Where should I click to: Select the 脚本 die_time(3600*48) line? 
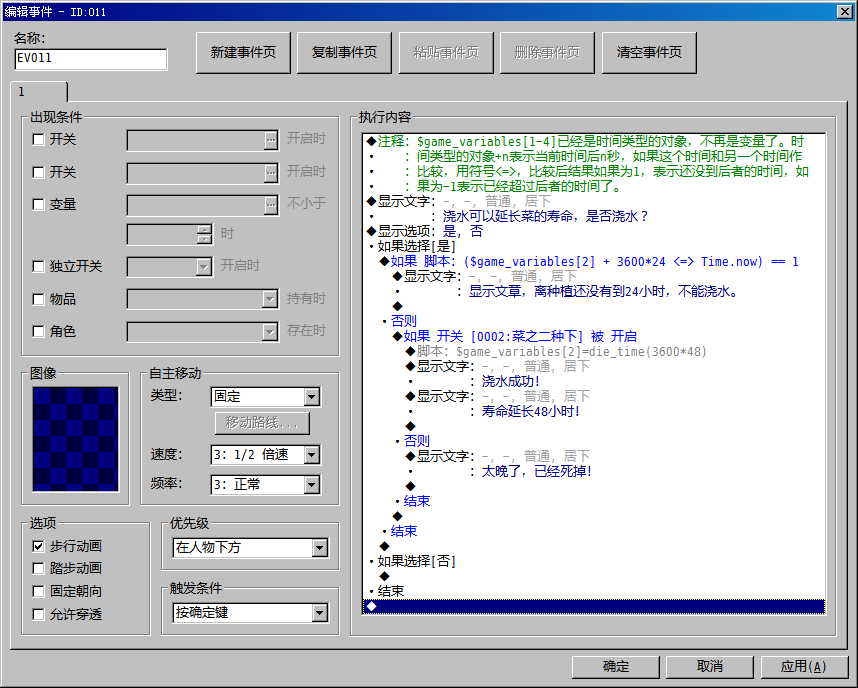(594, 351)
